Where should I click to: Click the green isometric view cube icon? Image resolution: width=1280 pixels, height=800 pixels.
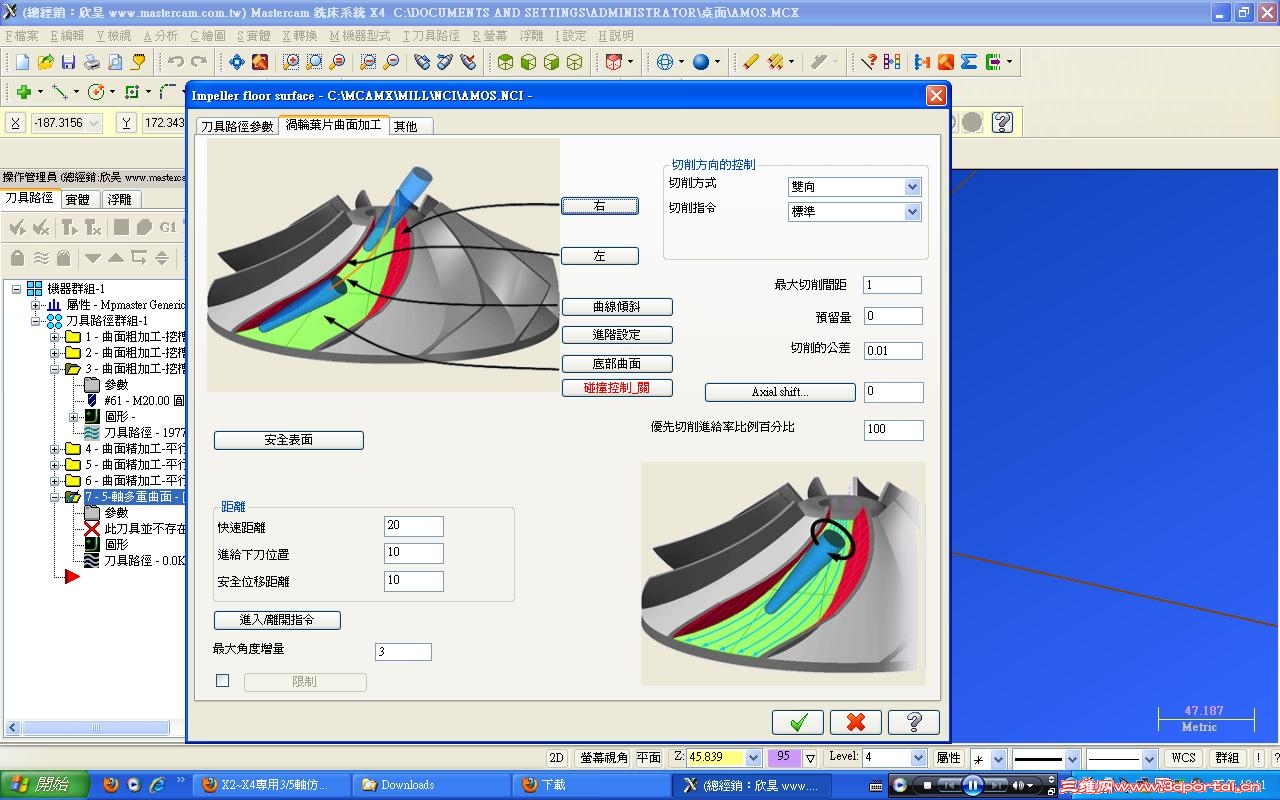tap(505, 62)
